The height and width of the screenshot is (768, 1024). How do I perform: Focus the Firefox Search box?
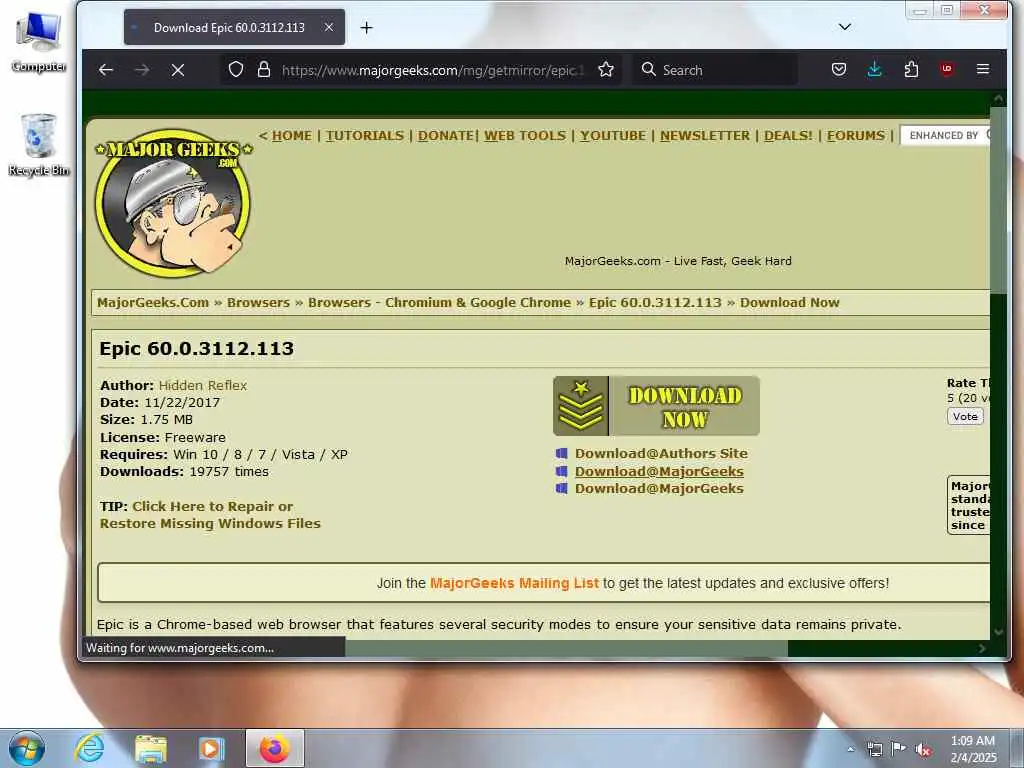coord(715,70)
